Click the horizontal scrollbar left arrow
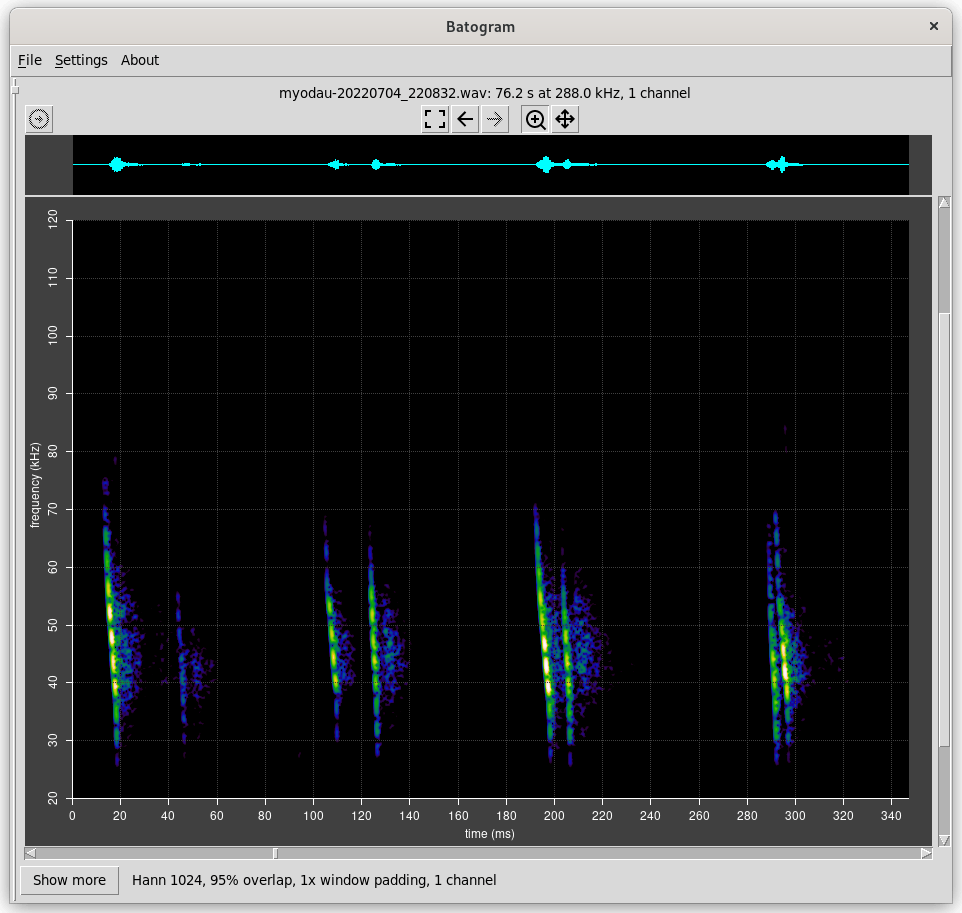Screen dimensions: 962x913 [31, 853]
